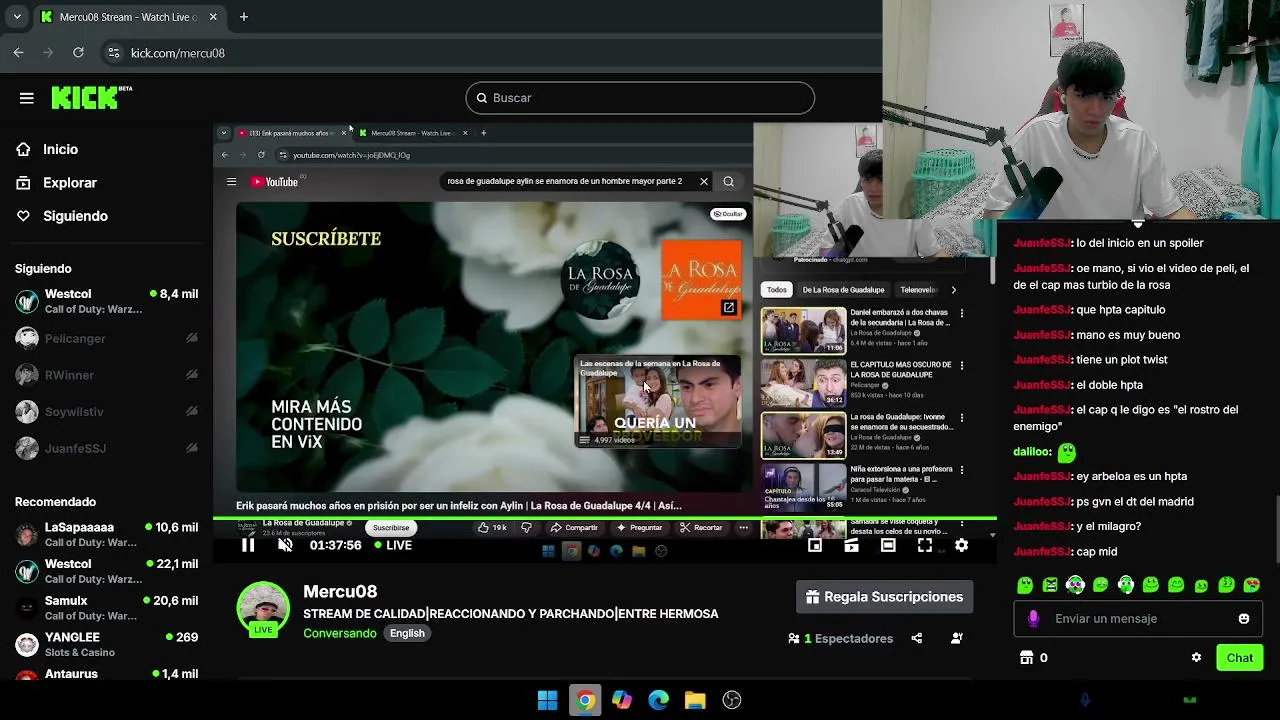
Task: Open RWinner channel in sidebar
Action: [106, 375]
